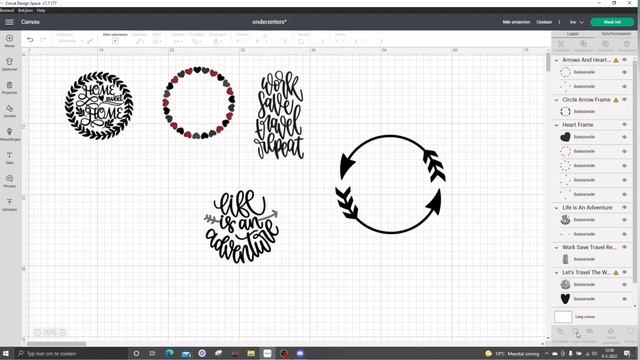The height and width of the screenshot is (360, 640).
Task: Click the Canvas title label
Action: tap(30, 22)
